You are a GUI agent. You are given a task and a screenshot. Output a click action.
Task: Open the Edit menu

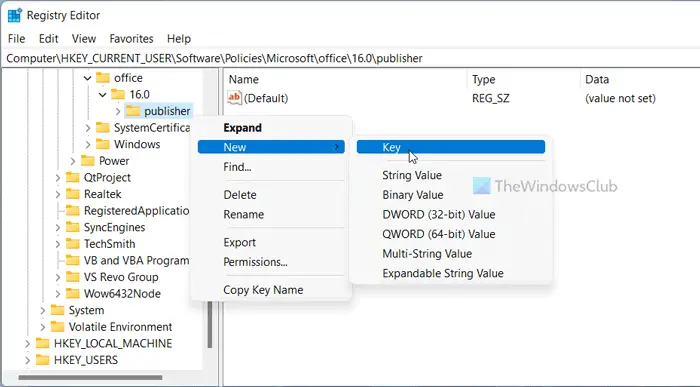49,39
